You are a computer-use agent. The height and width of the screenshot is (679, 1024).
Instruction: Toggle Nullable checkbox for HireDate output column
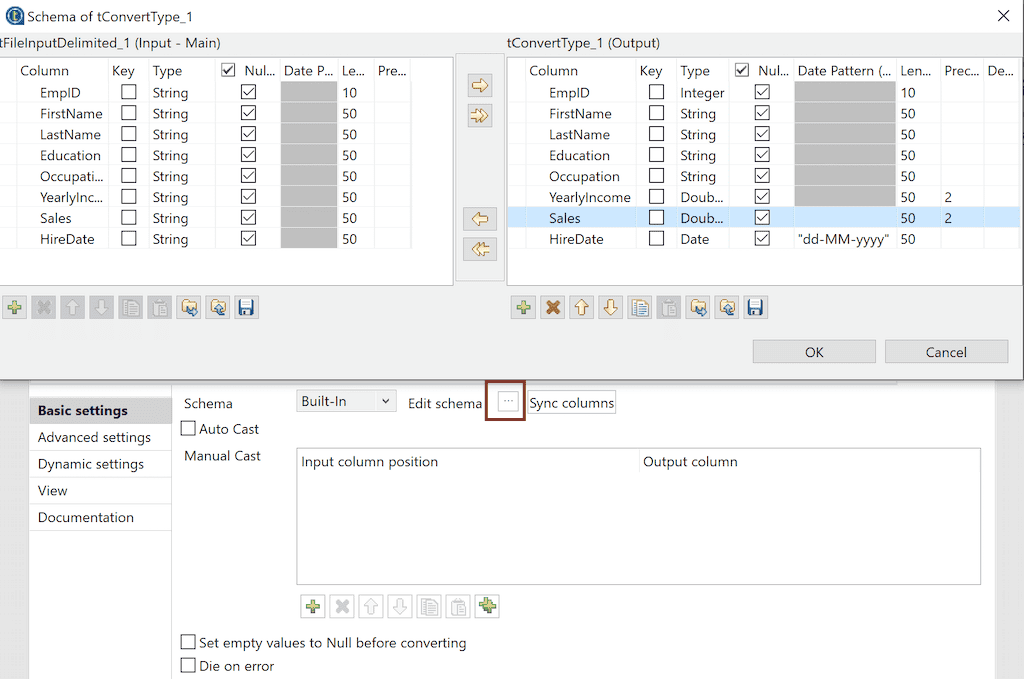pyautogui.click(x=763, y=239)
